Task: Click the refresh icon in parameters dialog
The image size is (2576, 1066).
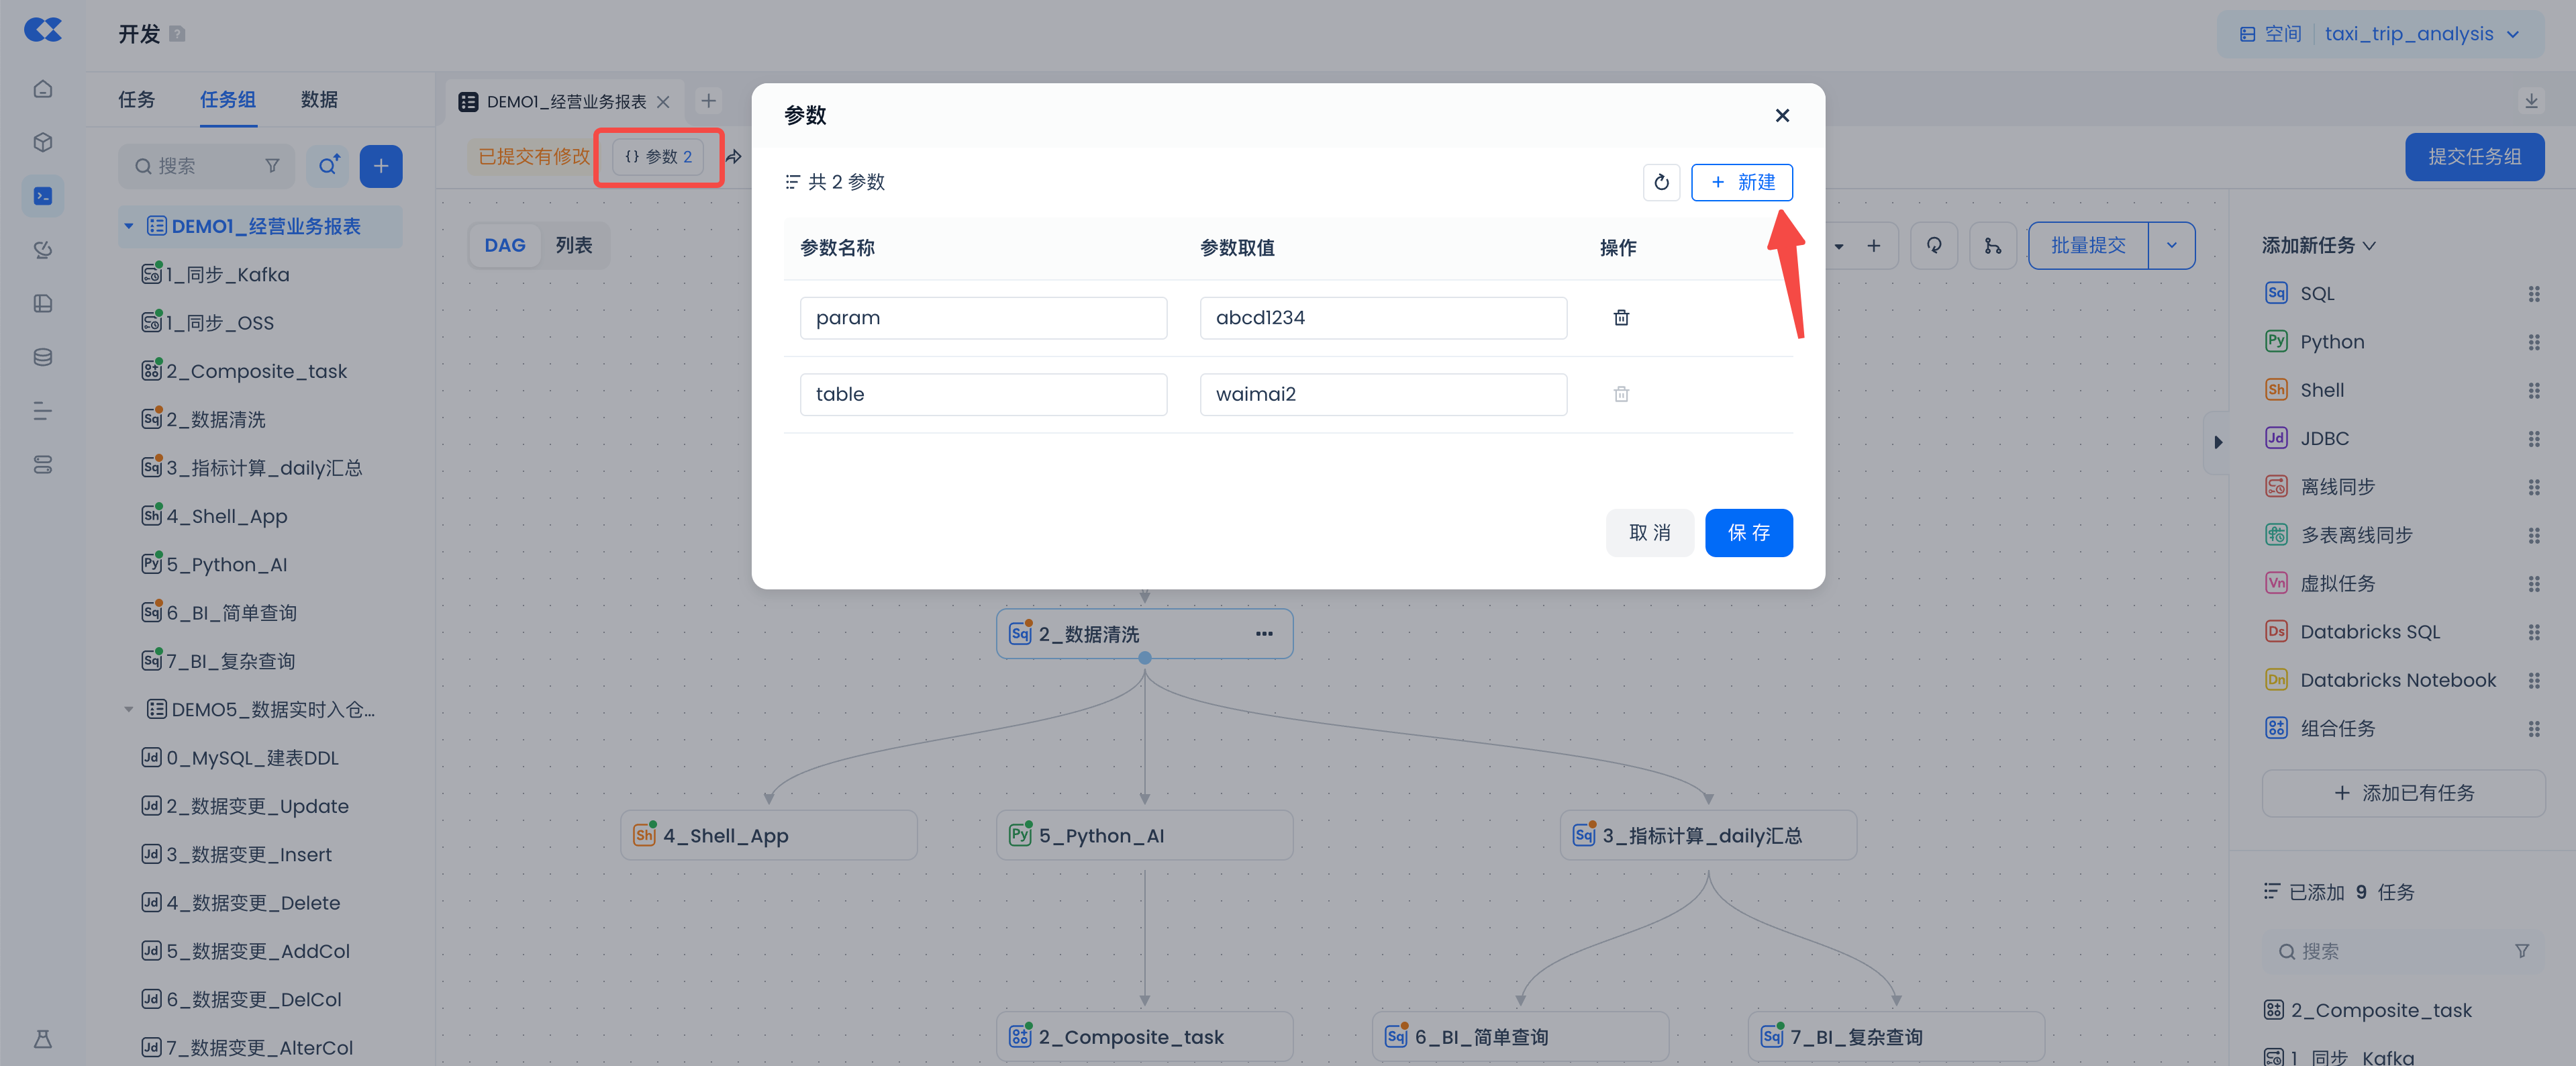Action: (x=1661, y=182)
